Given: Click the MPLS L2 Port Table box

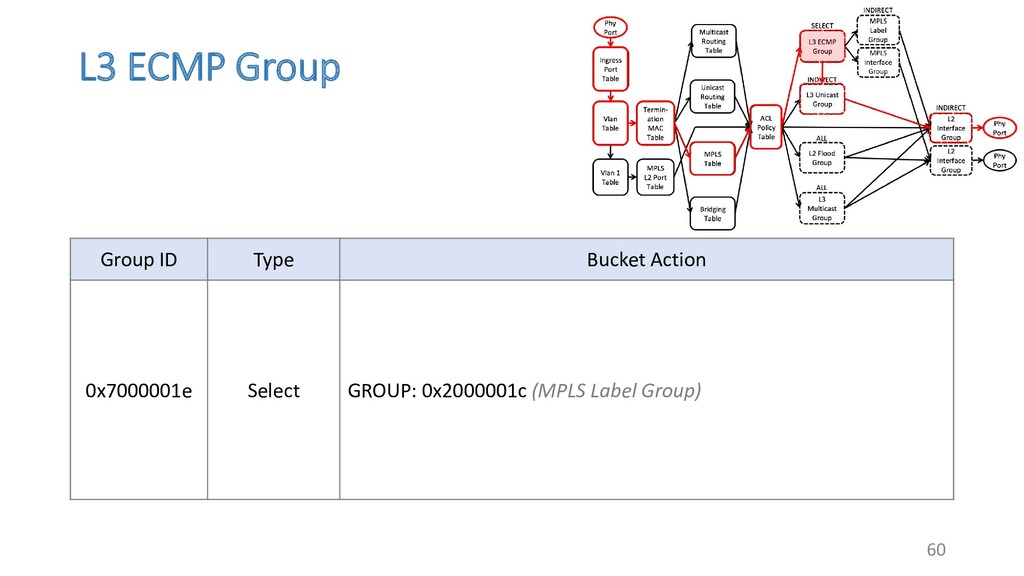Looking at the screenshot, I should [x=655, y=178].
